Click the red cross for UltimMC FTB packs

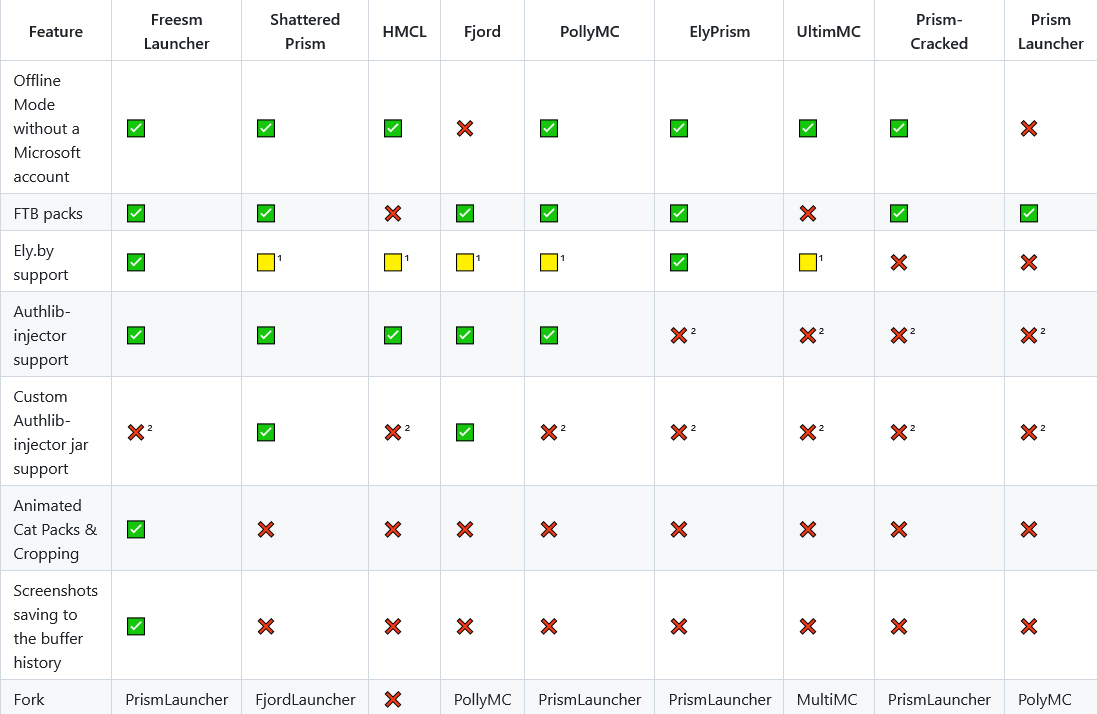point(807,213)
